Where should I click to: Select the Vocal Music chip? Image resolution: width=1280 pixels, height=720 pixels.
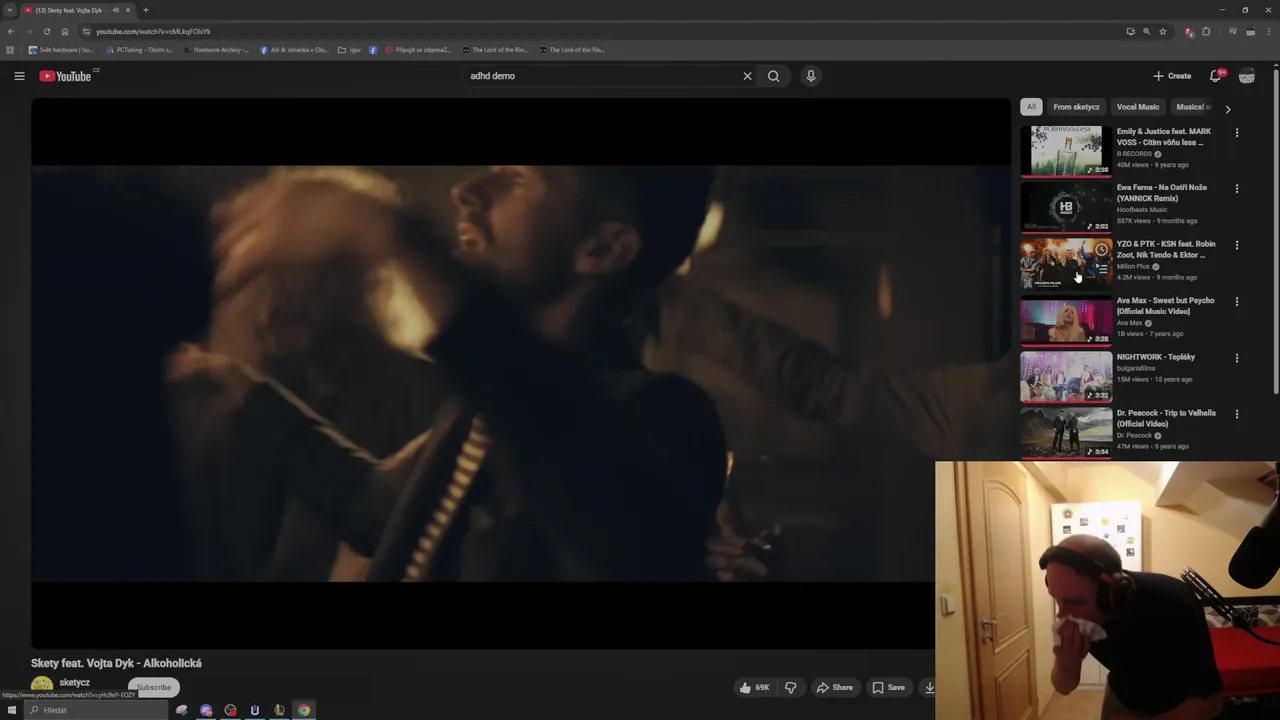[1138, 107]
